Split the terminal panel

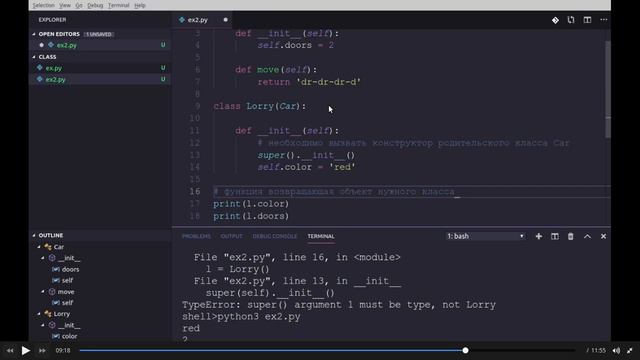[x=554, y=236]
